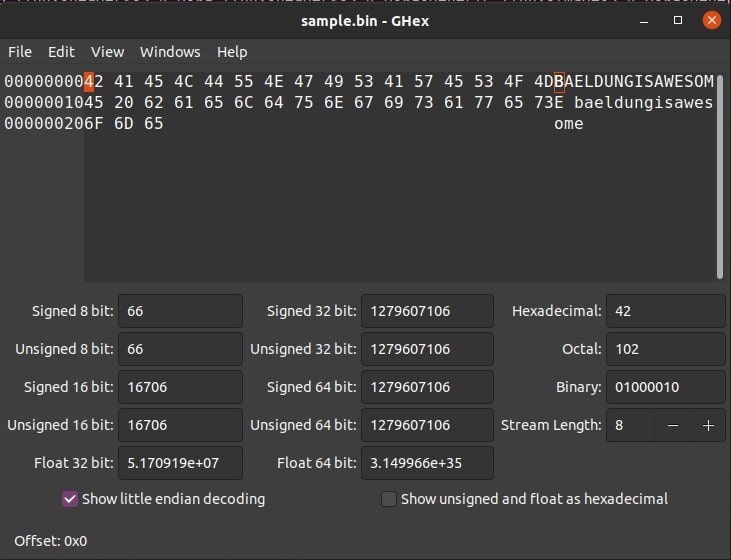
Task: Click the Binary value field
Action: tap(665, 387)
